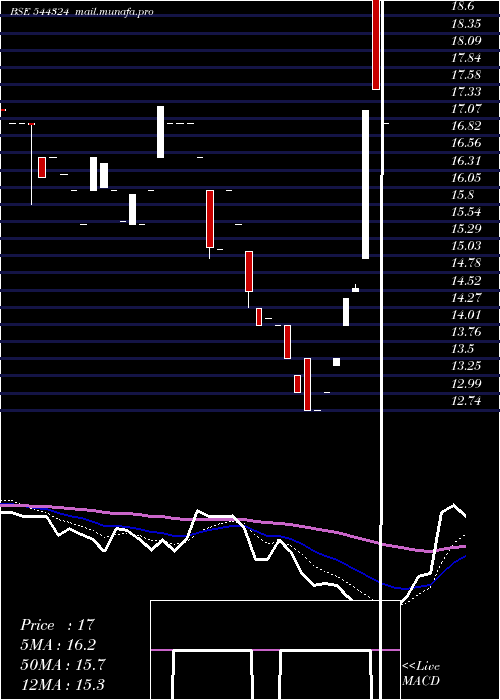Click the 14.78 price axis label
Image resolution: width=500 pixels, height=700 pixels.
[466, 263]
